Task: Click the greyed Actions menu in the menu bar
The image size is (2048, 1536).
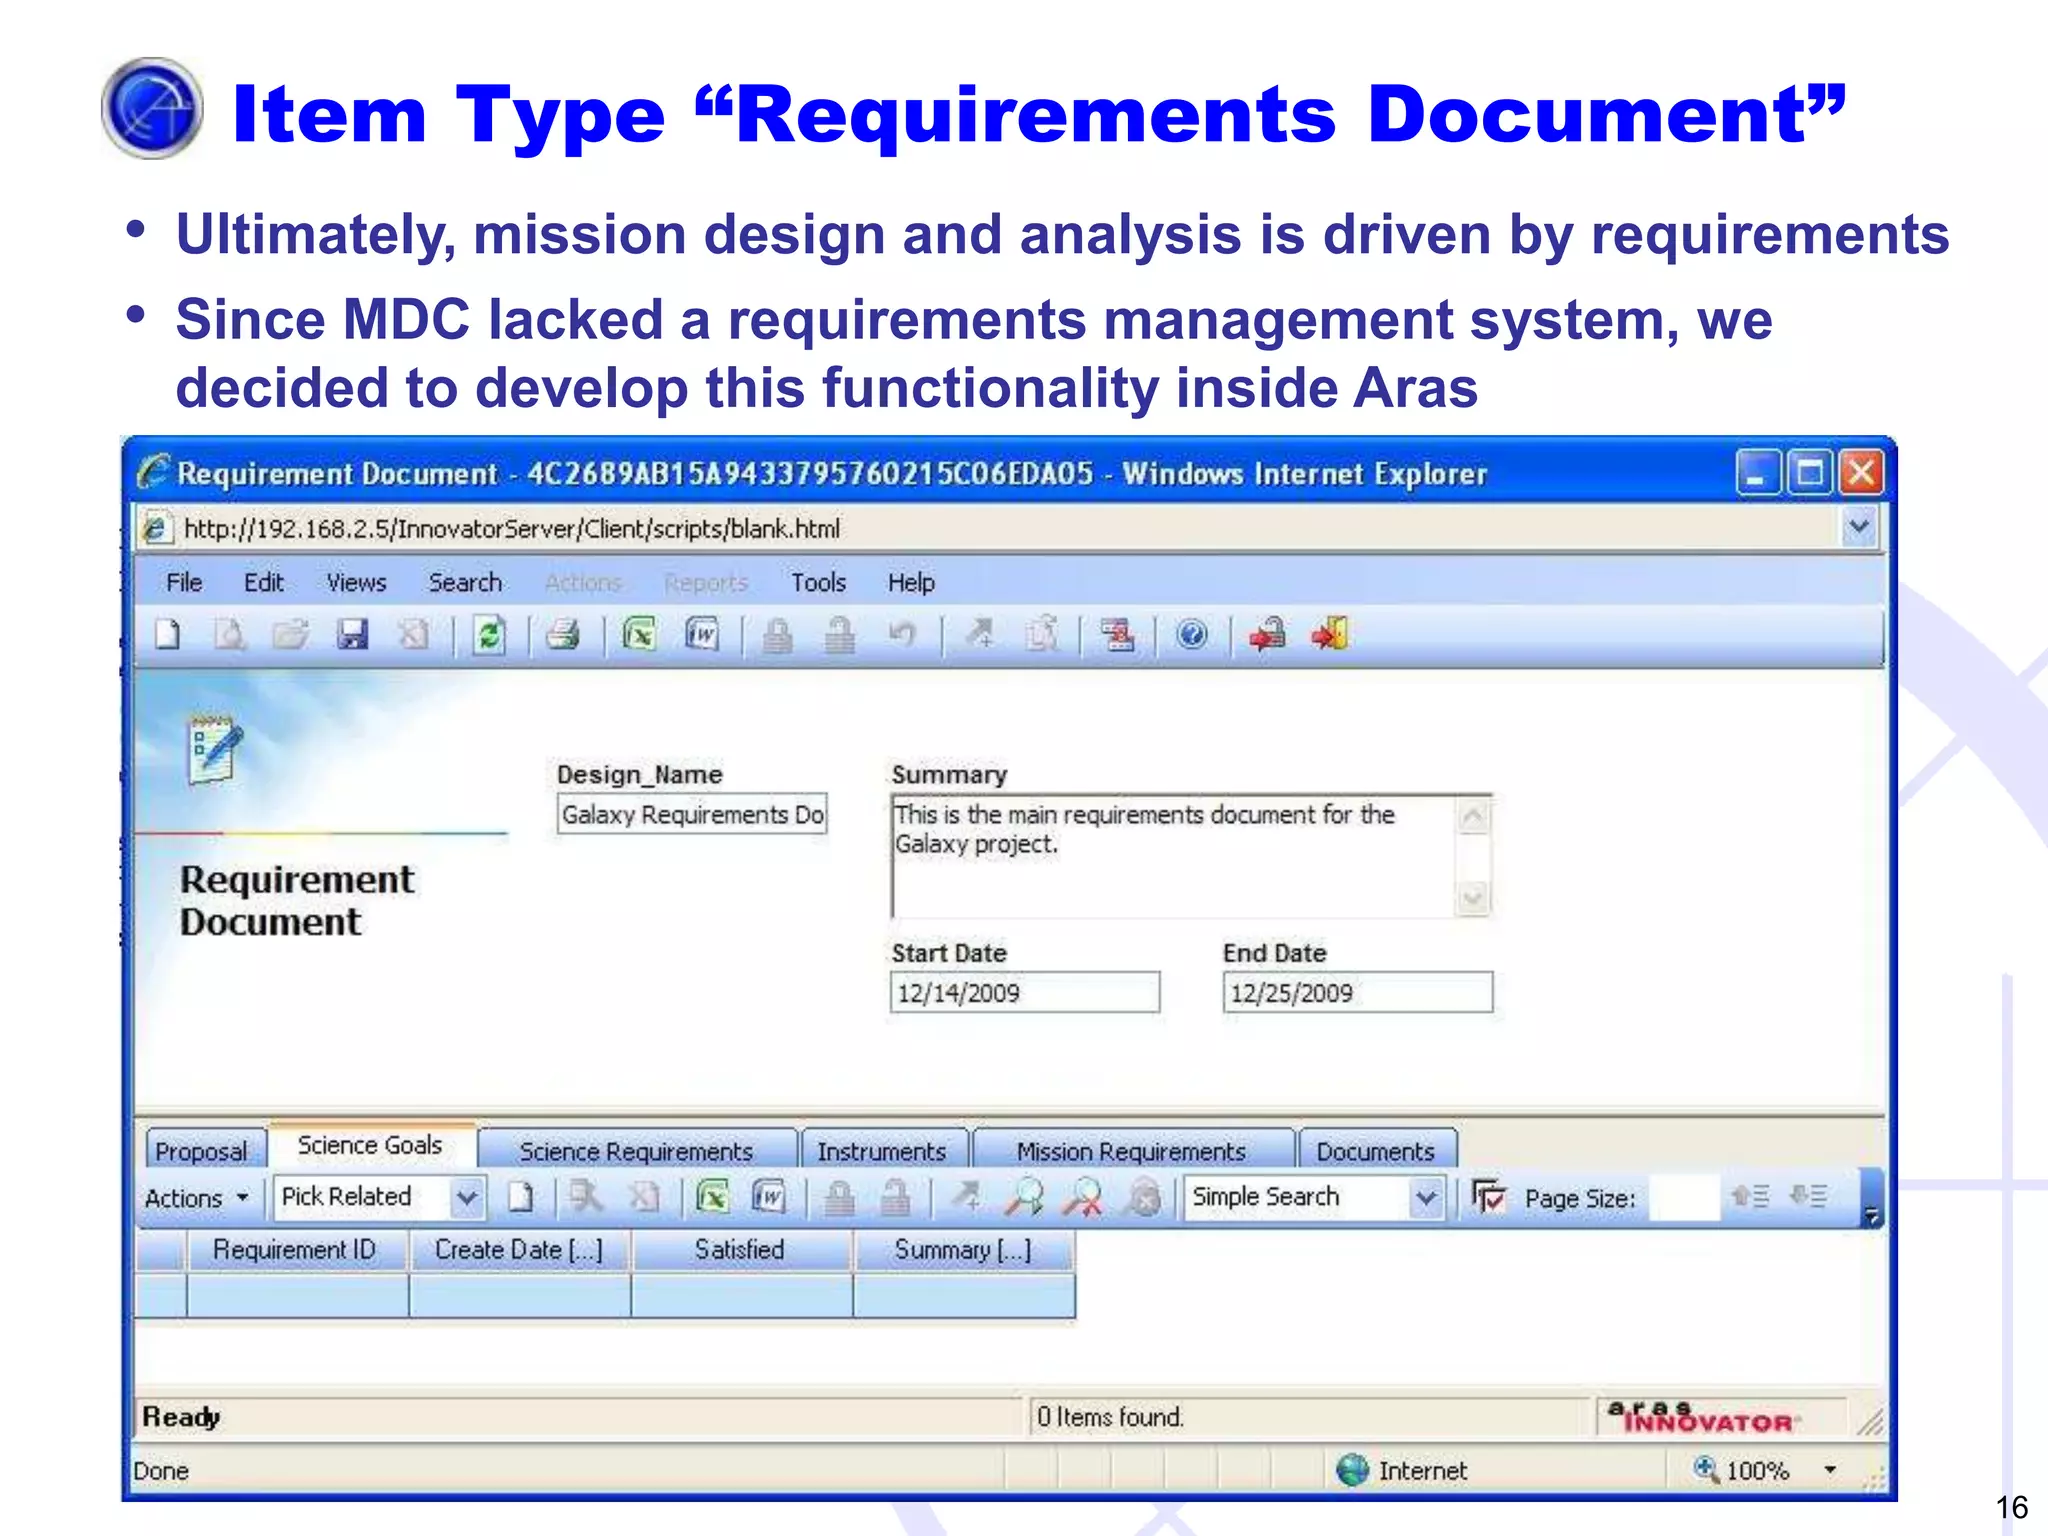Action: tap(583, 582)
